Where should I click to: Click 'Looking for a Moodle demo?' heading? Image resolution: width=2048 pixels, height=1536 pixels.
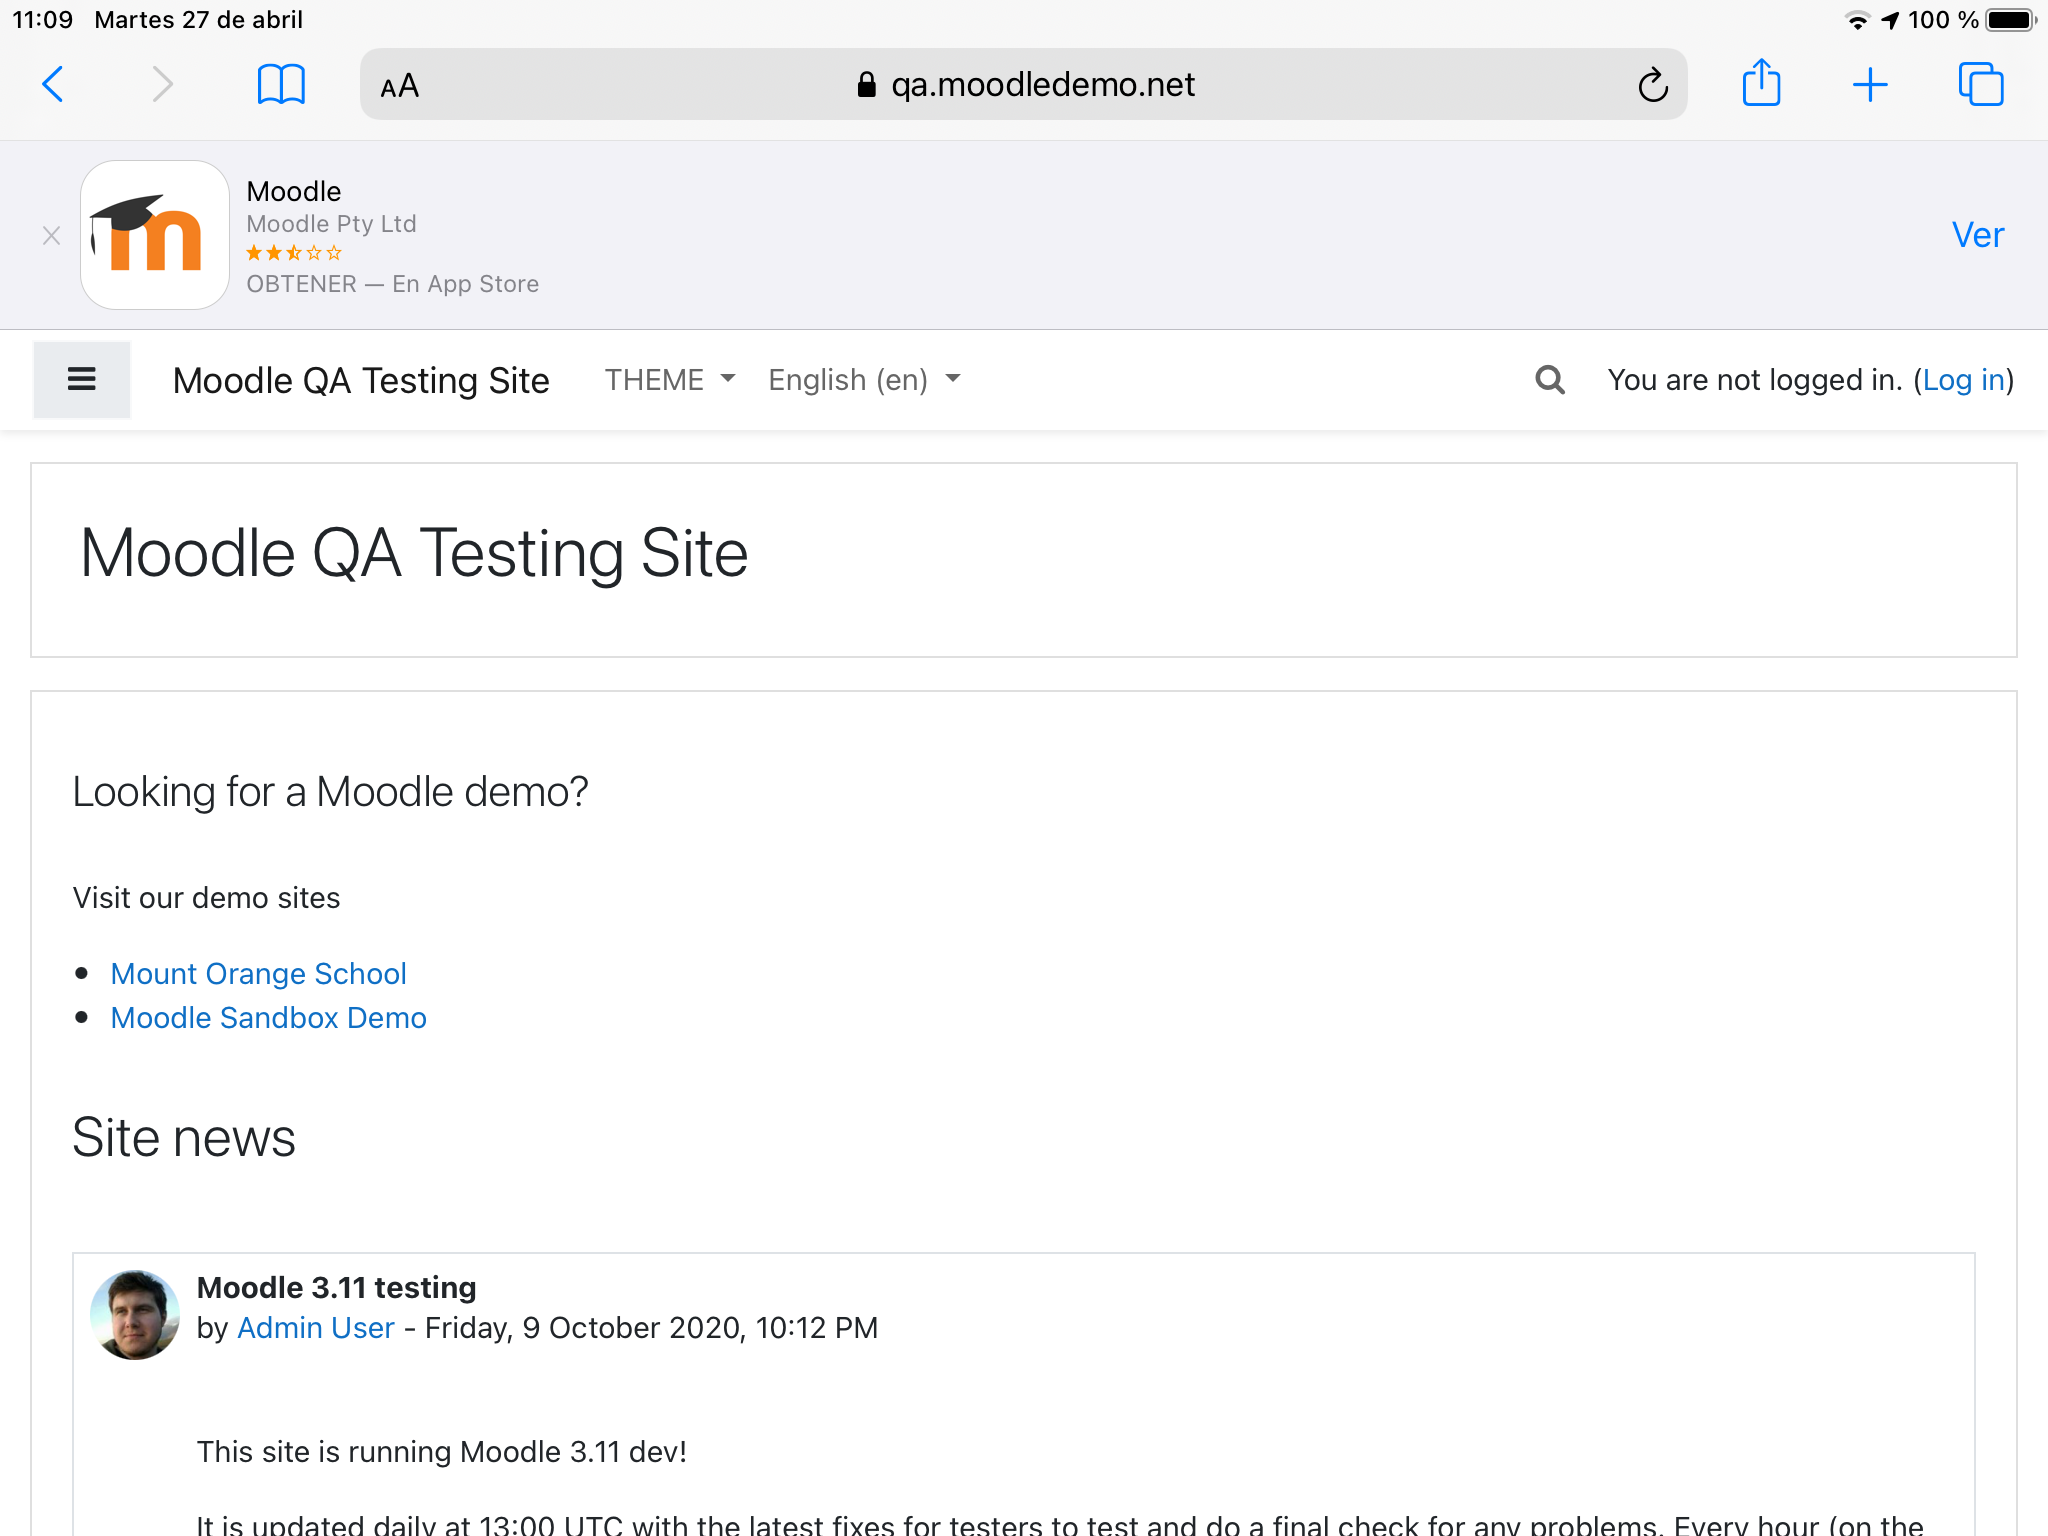tap(330, 792)
